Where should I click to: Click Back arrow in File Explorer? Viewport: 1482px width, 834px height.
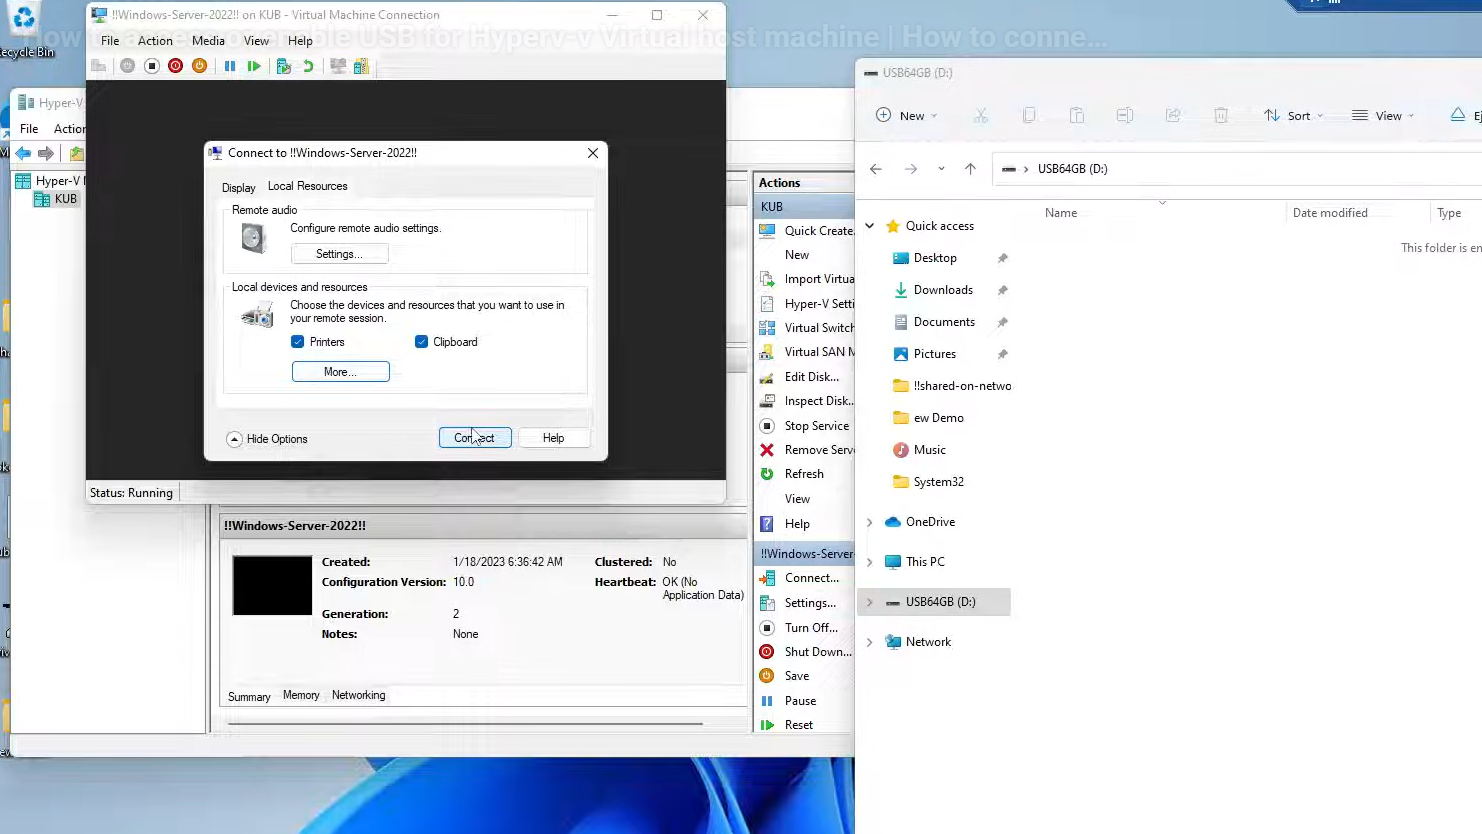[876, 169]
